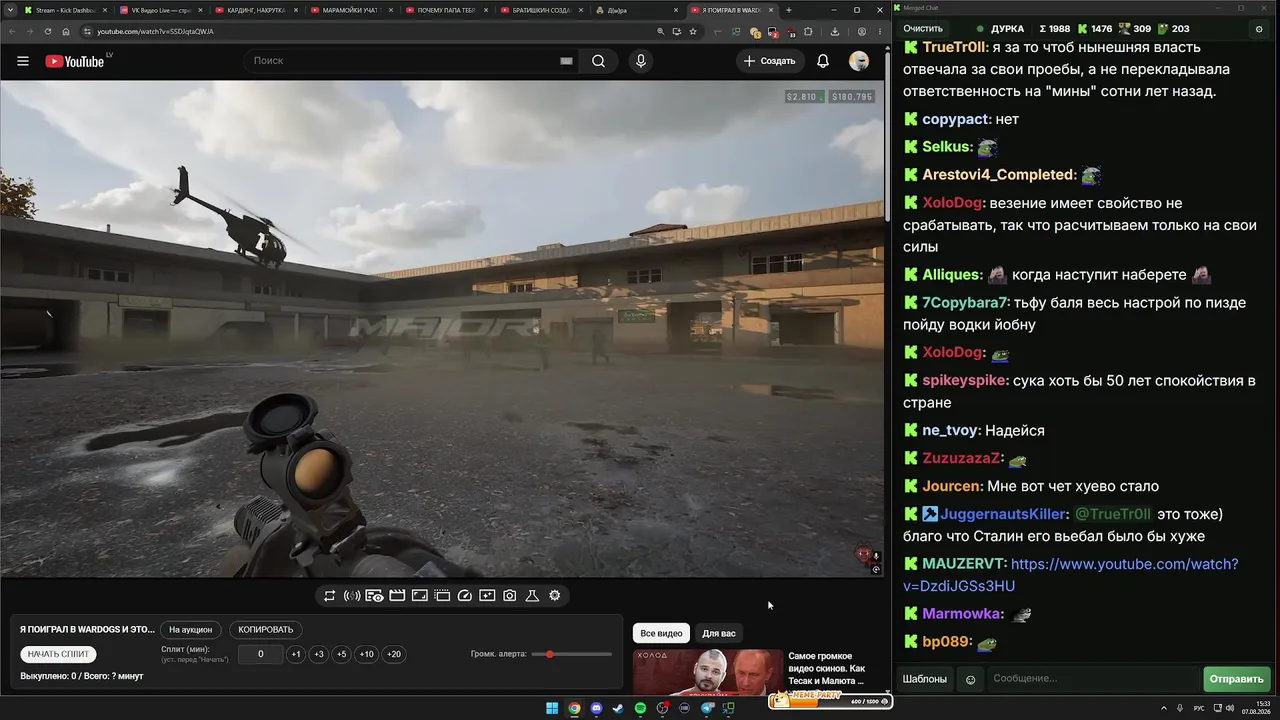Open the YouTube account avatar menu
This screenshot has width=1280, height=720.
click(859, 61)
